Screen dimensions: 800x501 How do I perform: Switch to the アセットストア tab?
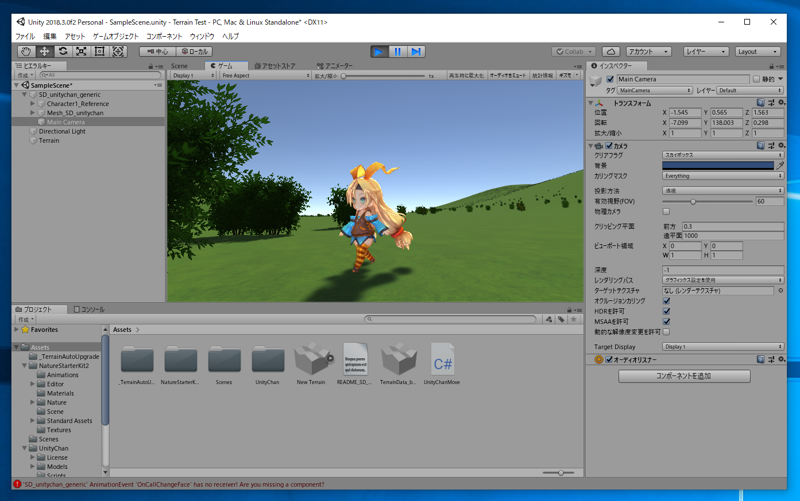coord(275,66)
